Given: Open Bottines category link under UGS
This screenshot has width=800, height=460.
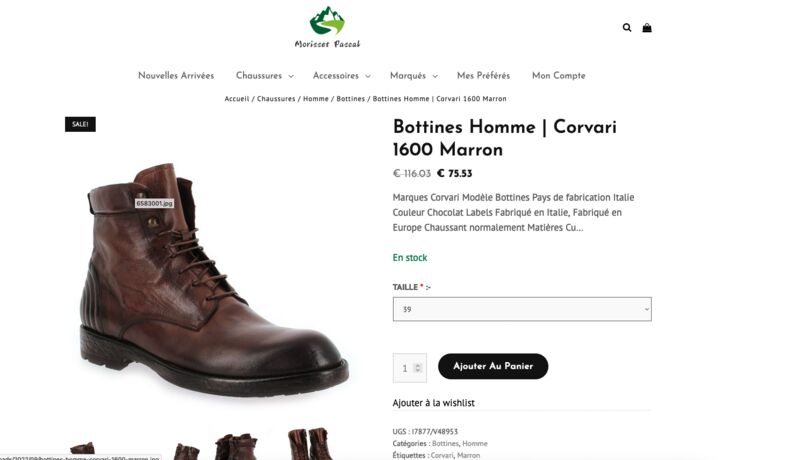Looking at the screenshot, I should [445, 444].
